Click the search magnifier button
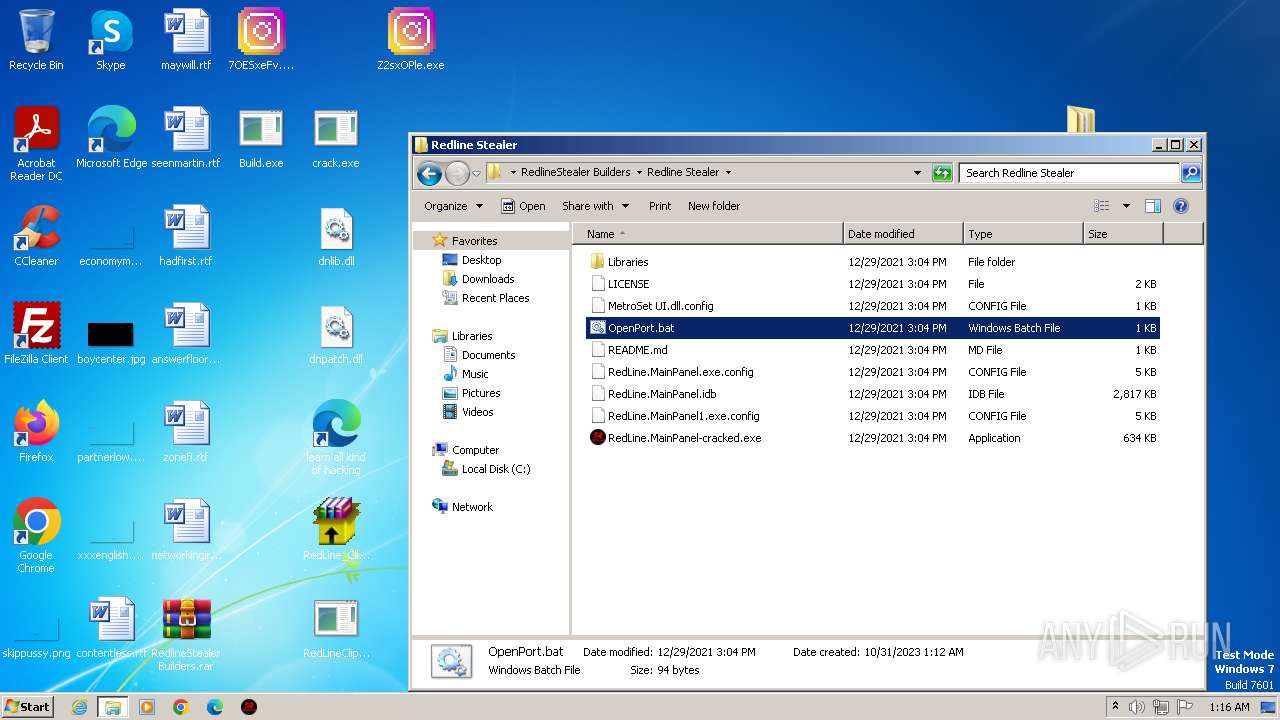 click(1190, 173)
